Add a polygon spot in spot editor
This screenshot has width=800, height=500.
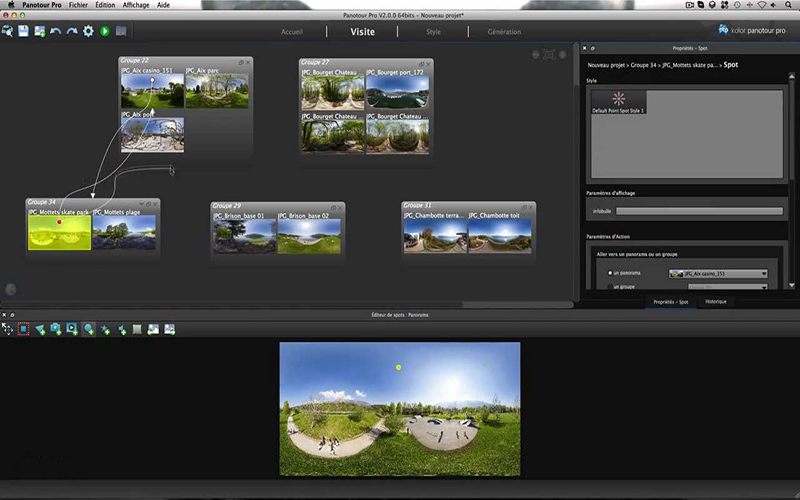pos(40,330)
